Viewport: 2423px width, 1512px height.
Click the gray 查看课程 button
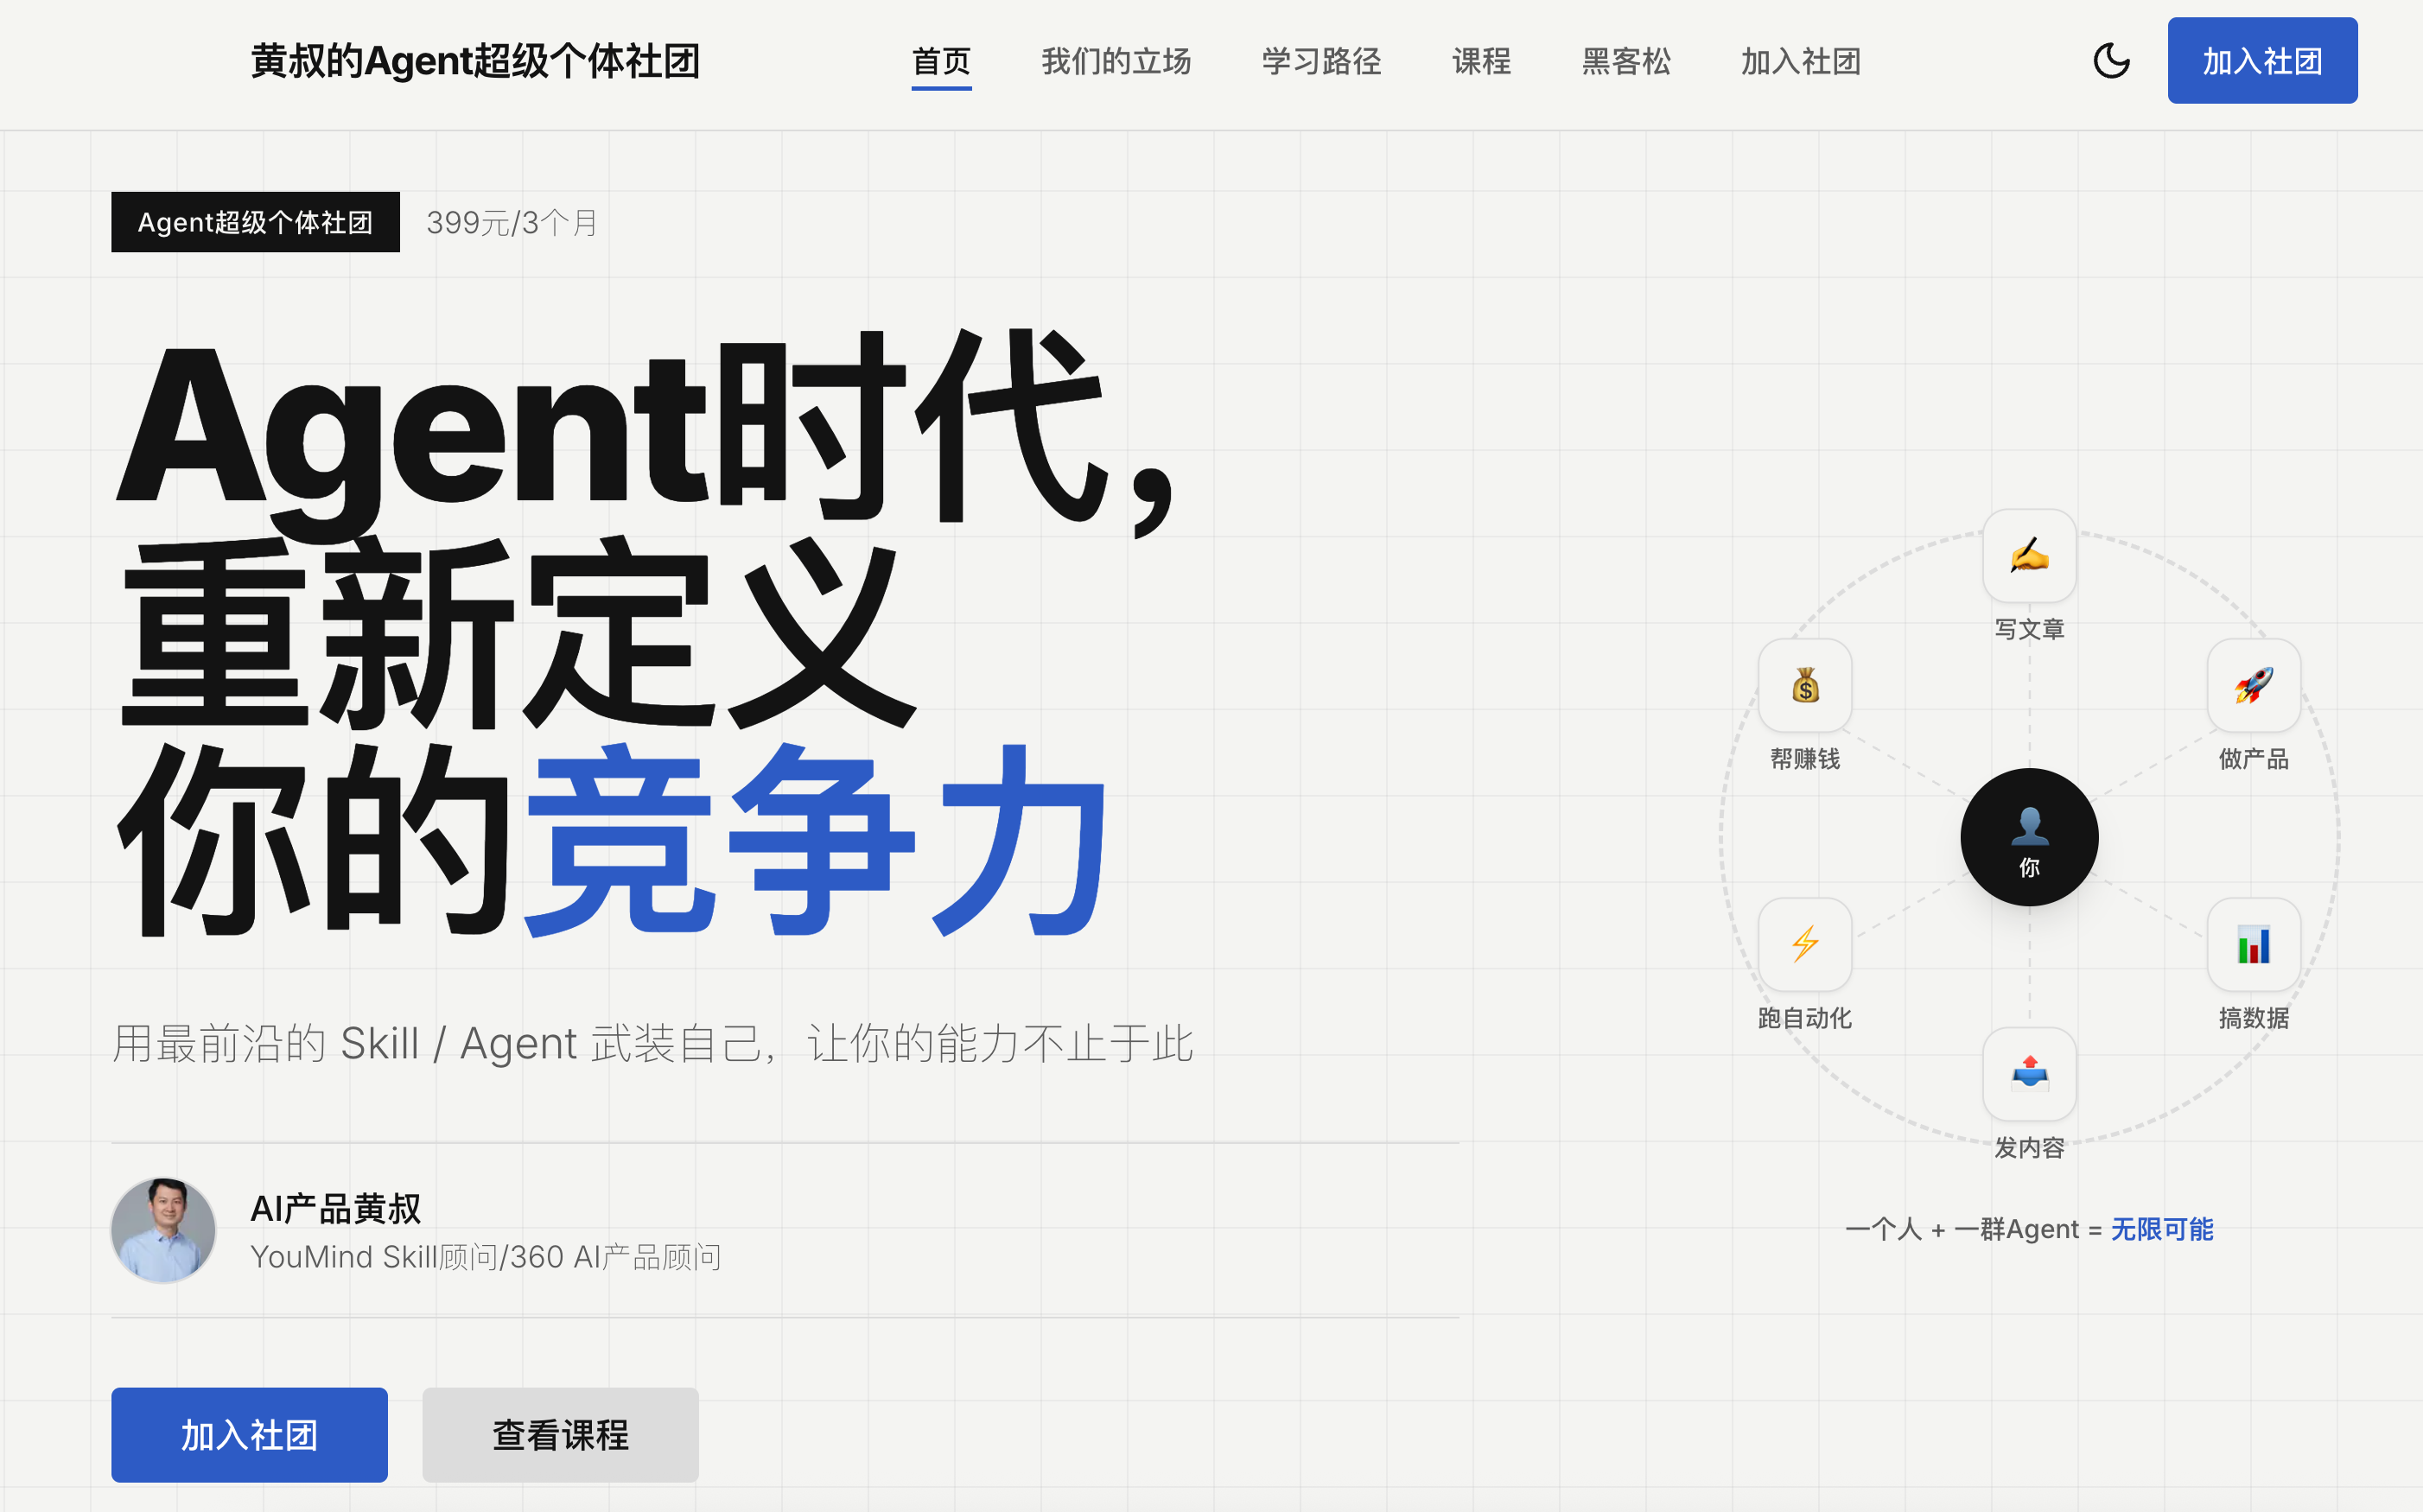click(560, 1434)
